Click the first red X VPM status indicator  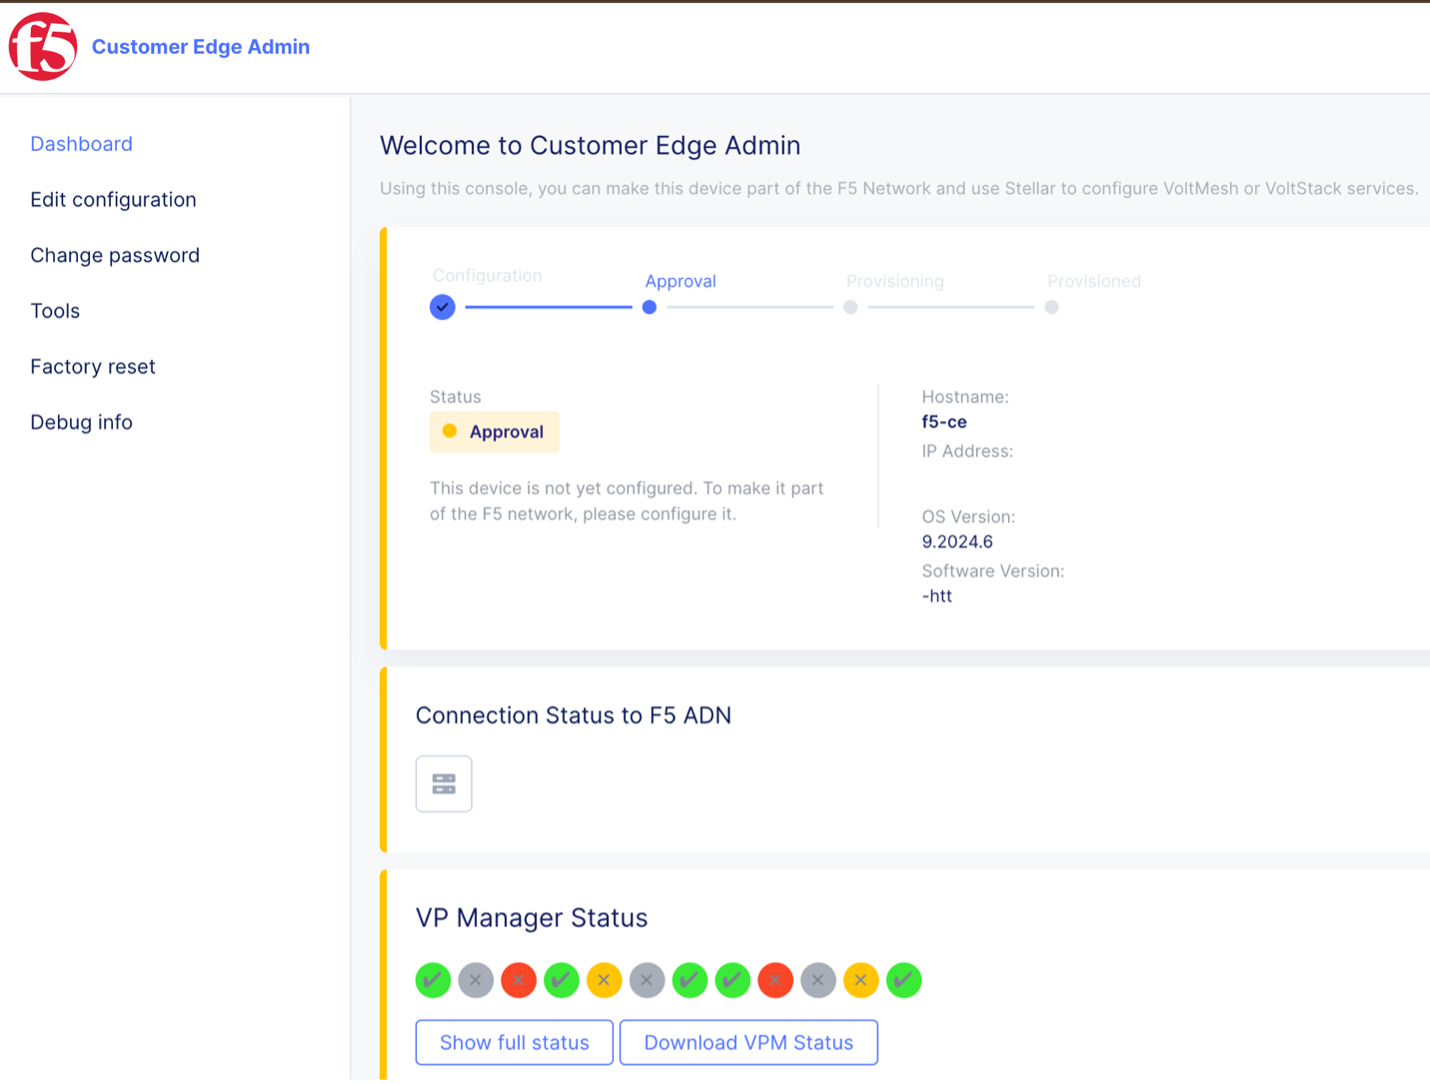point(518,980)
